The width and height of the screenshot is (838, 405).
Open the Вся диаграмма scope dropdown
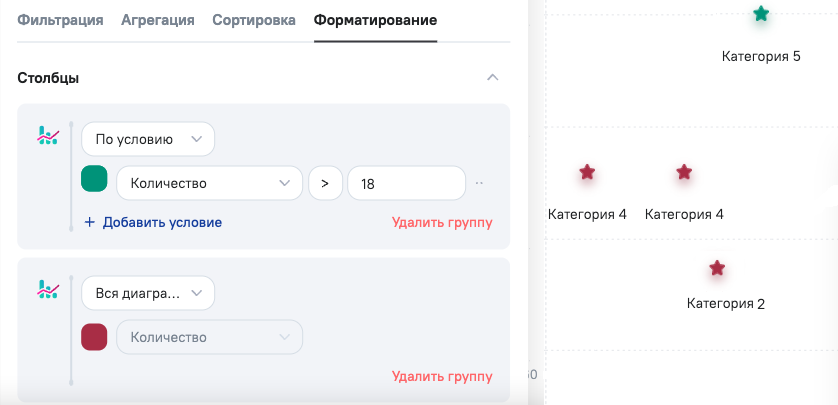pyautogui.click(x=147, y=294)
